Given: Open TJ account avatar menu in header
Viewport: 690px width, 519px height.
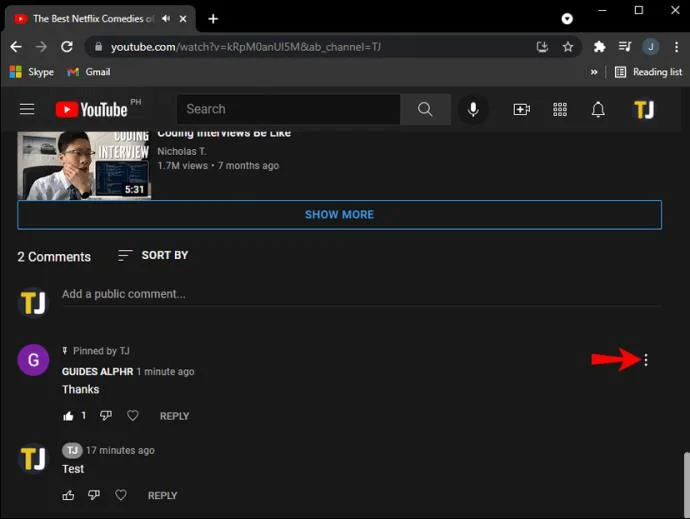Looking at the screenshot, I should [644, 109].
